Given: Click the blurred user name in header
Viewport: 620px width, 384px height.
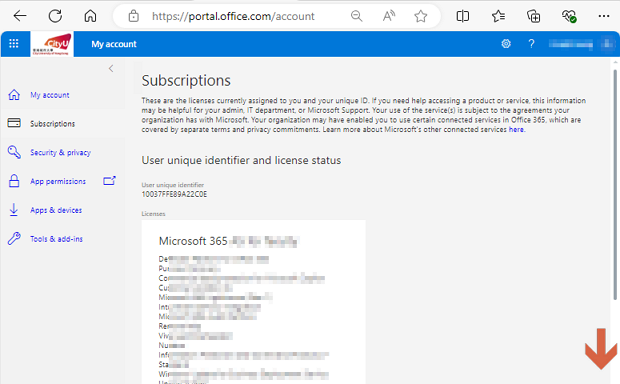Looking at the screenshot, I should tap(571, 44).
